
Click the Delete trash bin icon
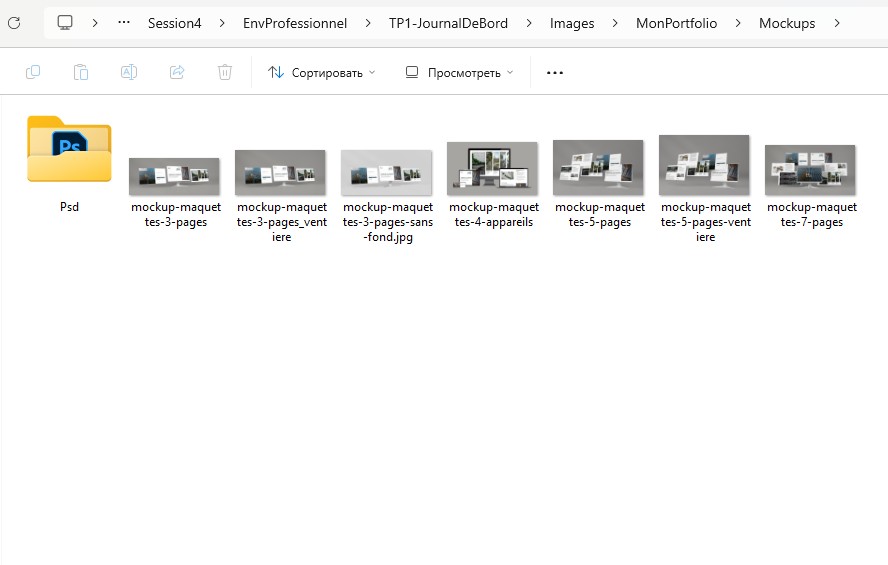point(225,72)
